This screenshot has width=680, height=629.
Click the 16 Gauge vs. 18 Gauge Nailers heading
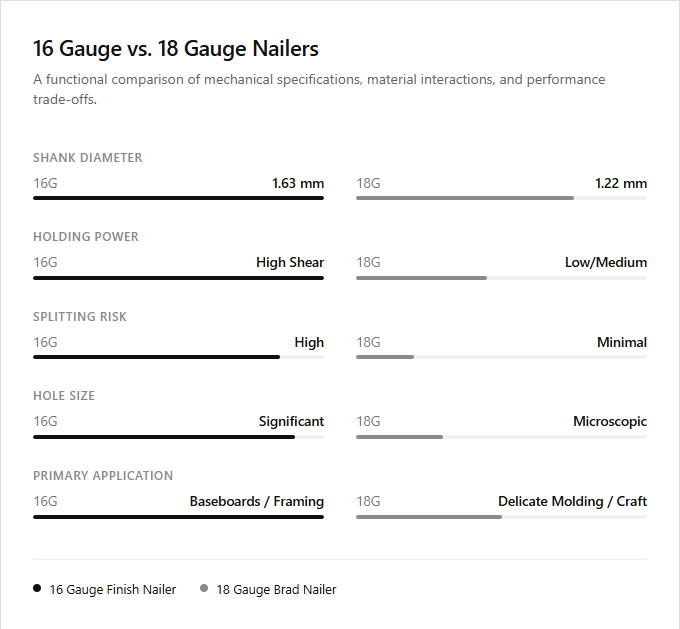(176, 48)
